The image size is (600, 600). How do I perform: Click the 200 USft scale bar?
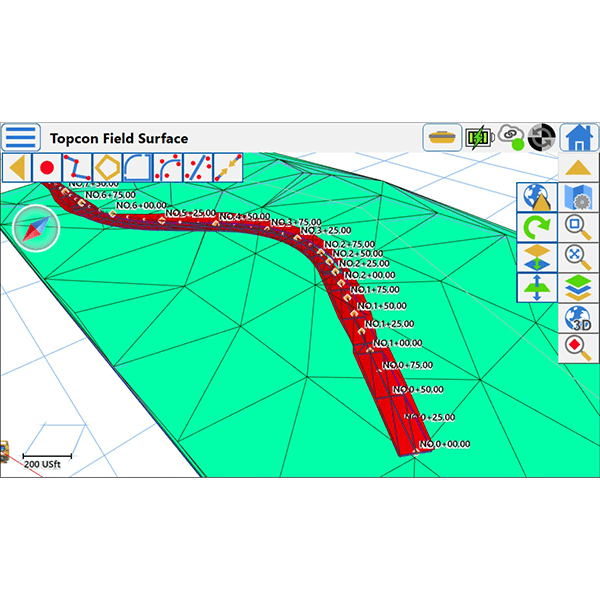47,461
